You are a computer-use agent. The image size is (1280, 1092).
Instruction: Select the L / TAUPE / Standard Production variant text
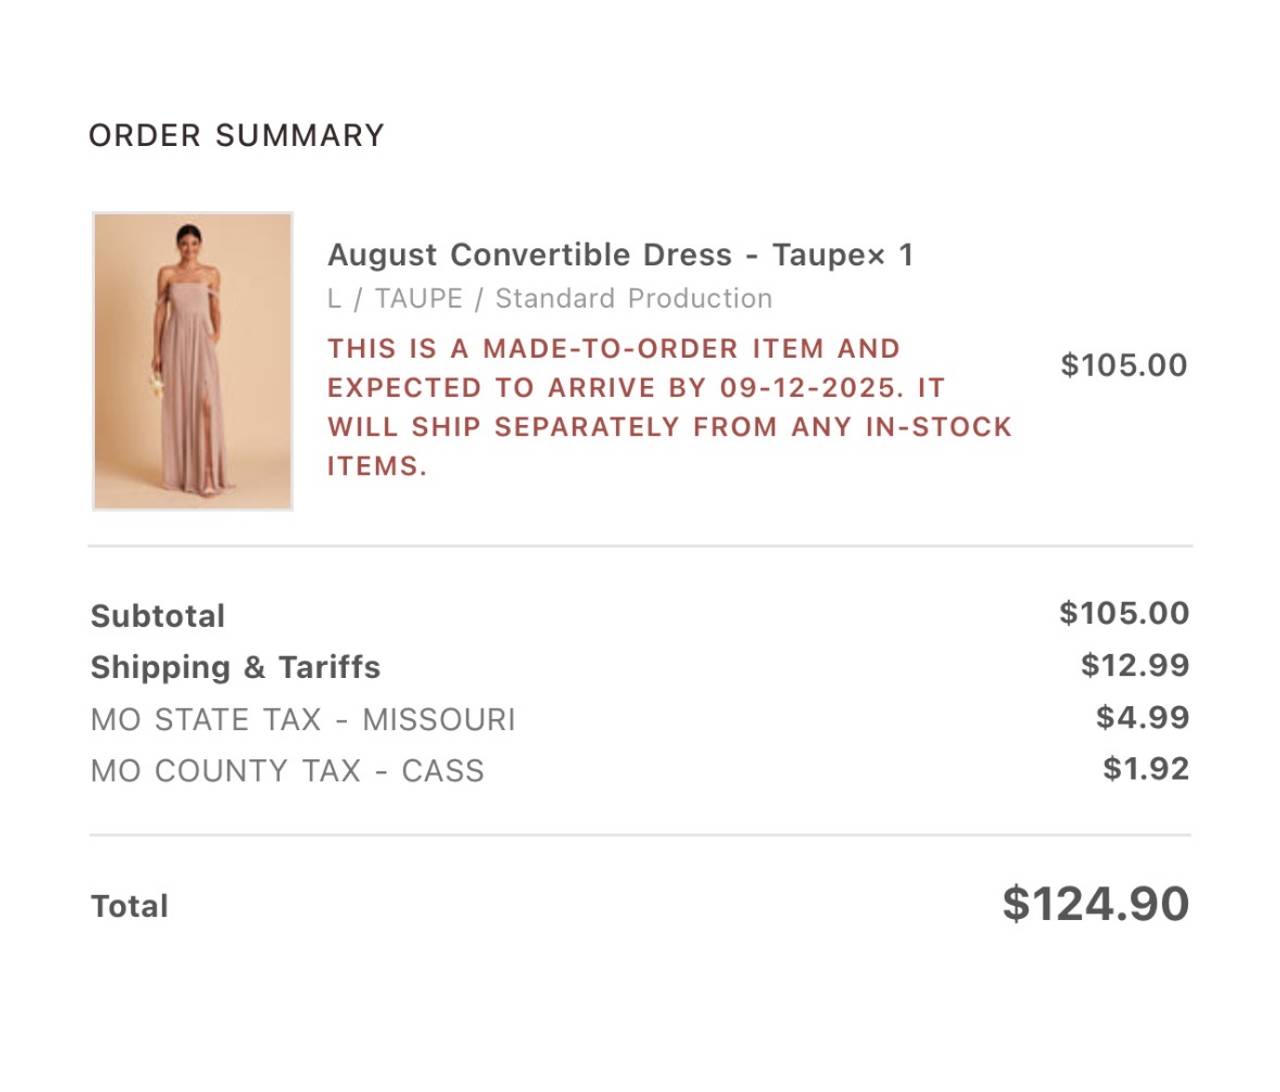pos(549,299)
